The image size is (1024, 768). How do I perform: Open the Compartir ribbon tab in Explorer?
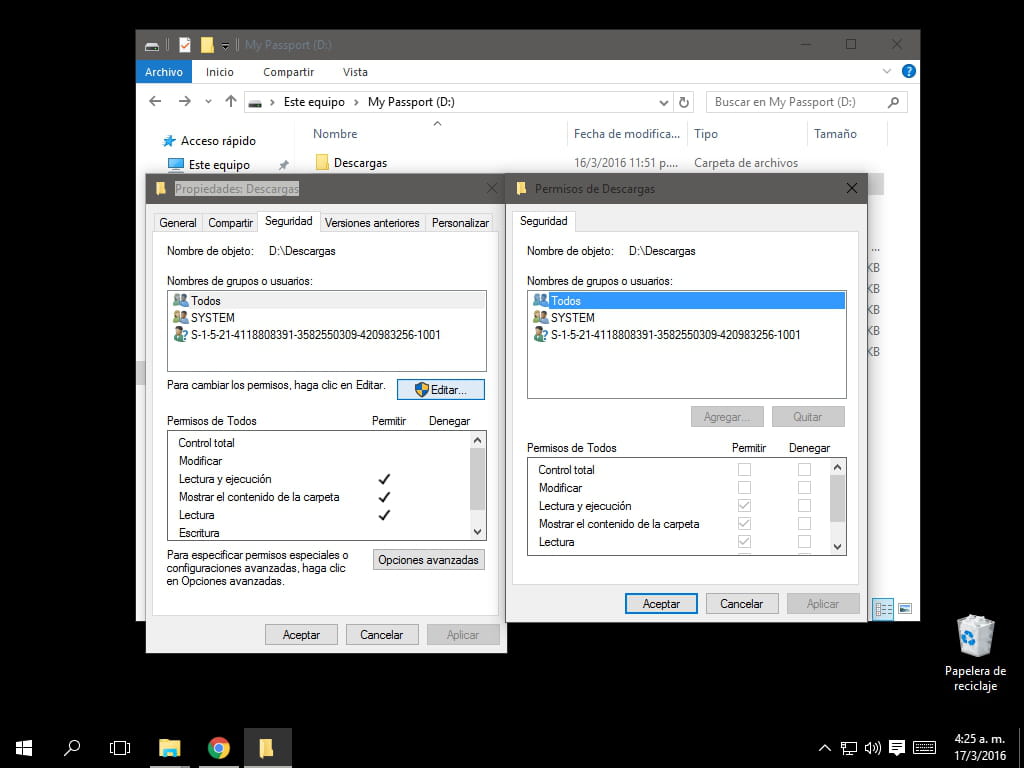(288, 72)
